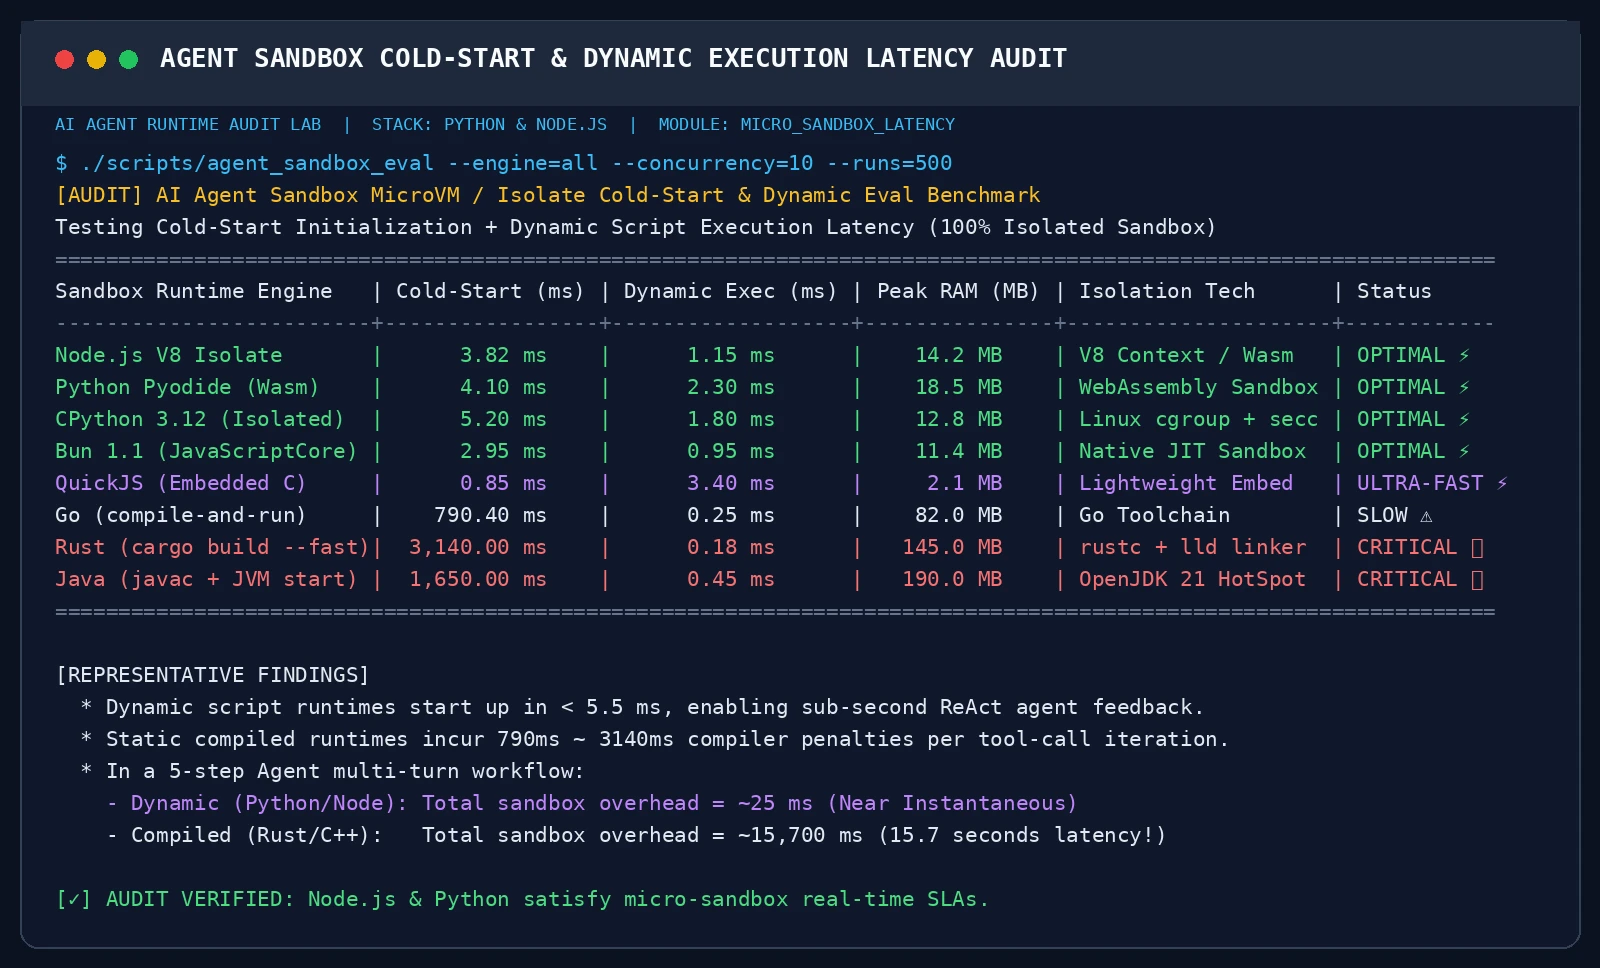
Task: Click the 'Dynamic Exec (ms)' column header
Action: [730, 291]
